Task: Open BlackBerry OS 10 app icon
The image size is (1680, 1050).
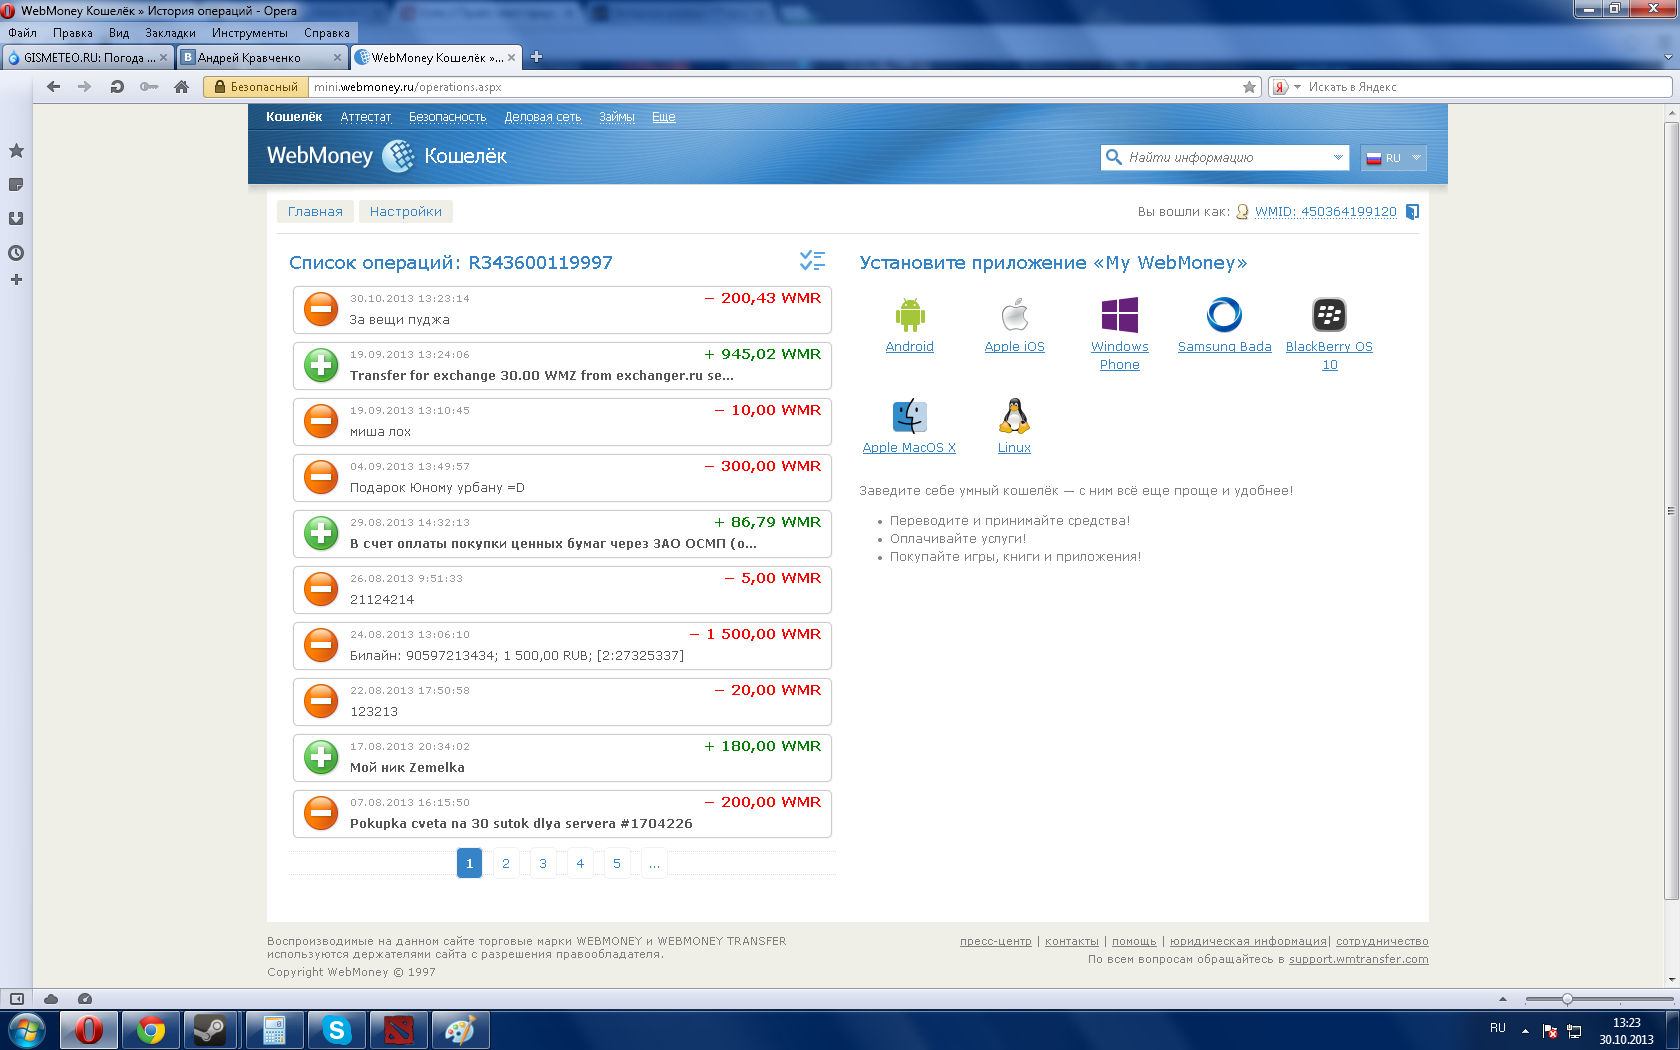Action: click(1329, 315)
